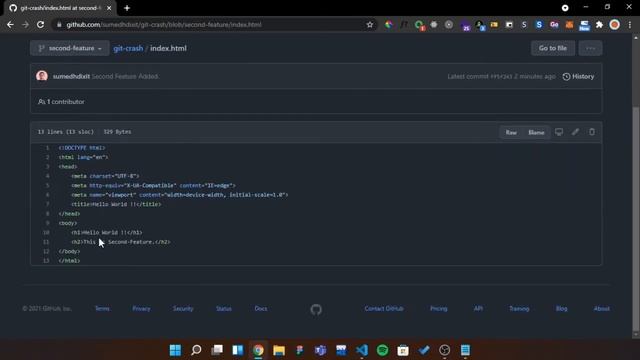Open the sumedhdixit author link
This screenshot has width=640, height=360.
point(71,76)
